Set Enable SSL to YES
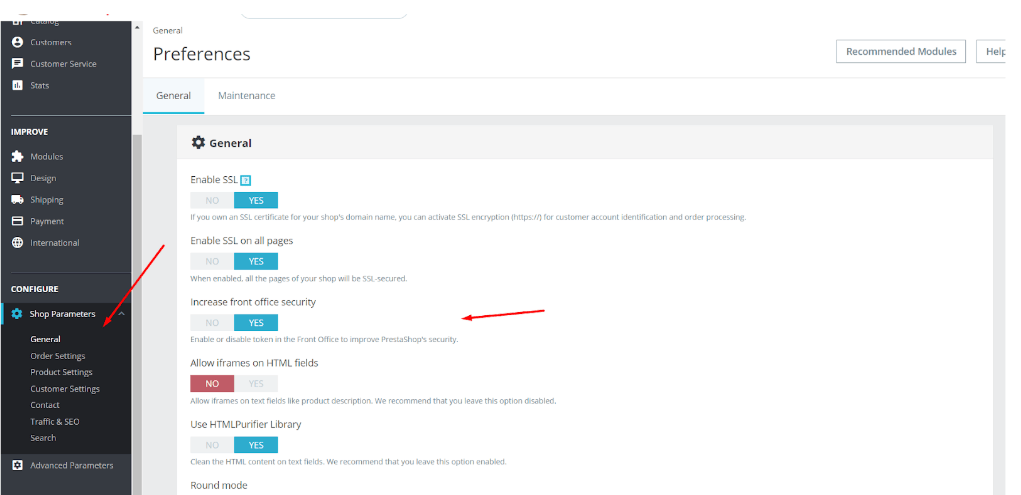 (256, 200)
